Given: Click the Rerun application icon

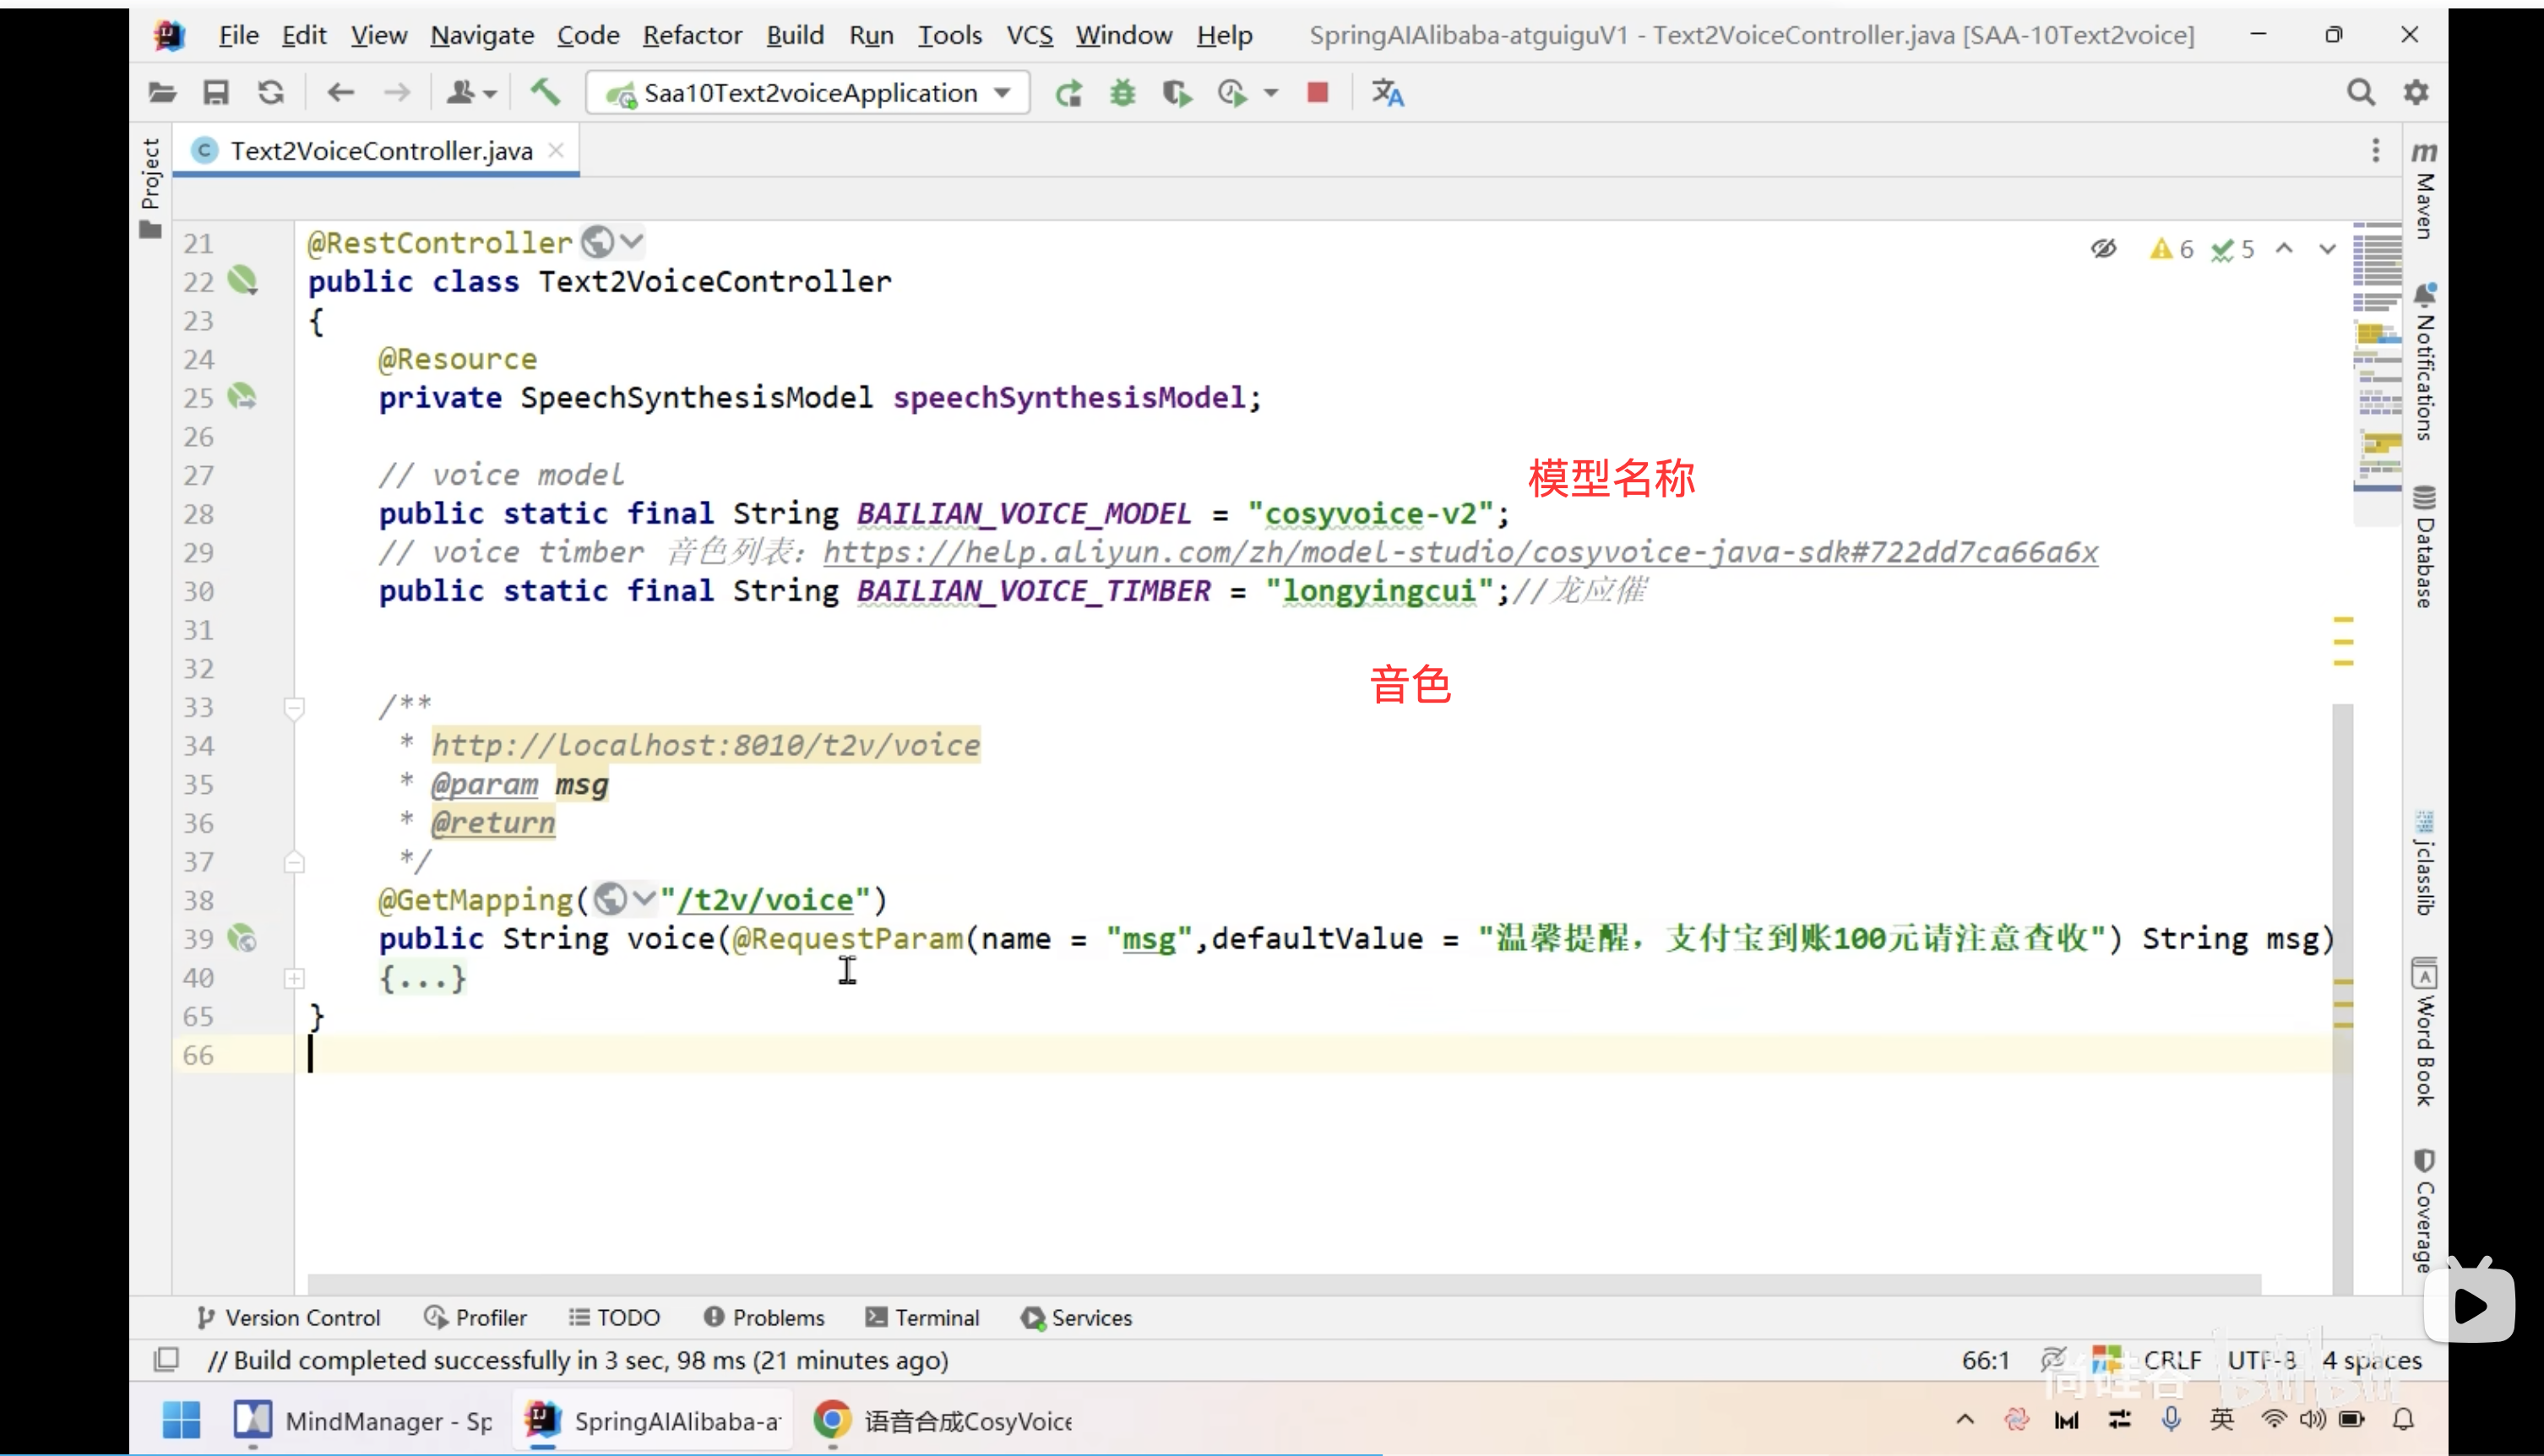Looking at the screenshot, I should tap(1068, 93).
